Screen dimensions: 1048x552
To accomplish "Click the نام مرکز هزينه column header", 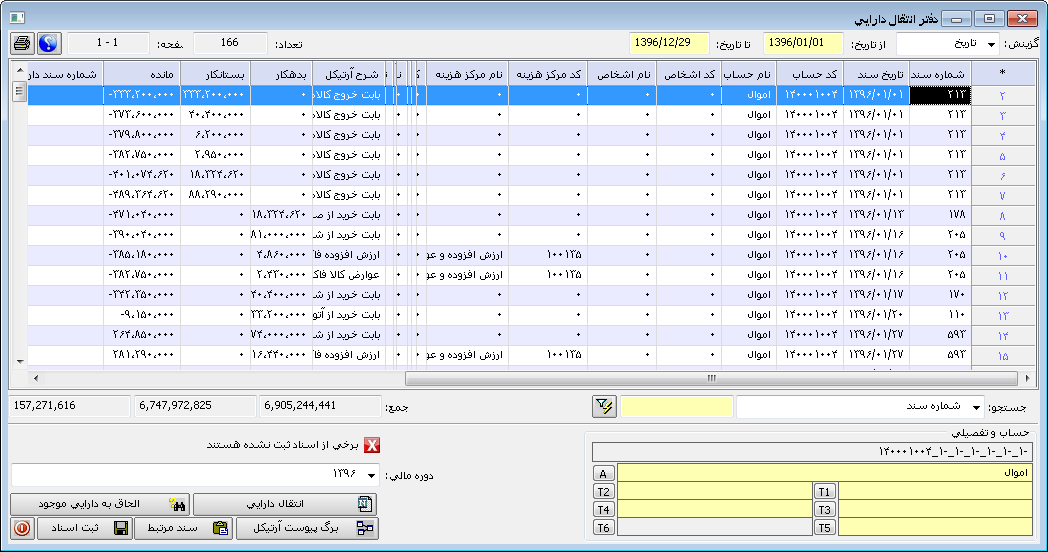I will (467, 74).
